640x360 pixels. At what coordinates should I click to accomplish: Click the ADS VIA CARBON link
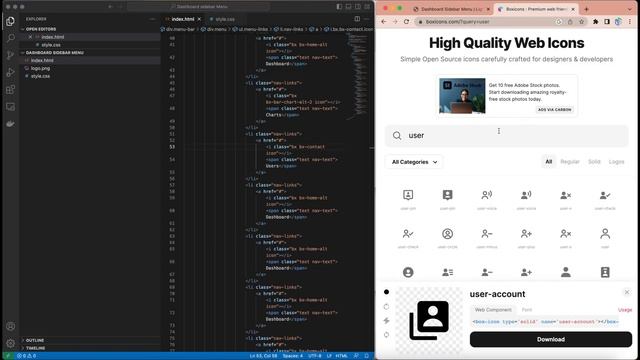point(554,109)
